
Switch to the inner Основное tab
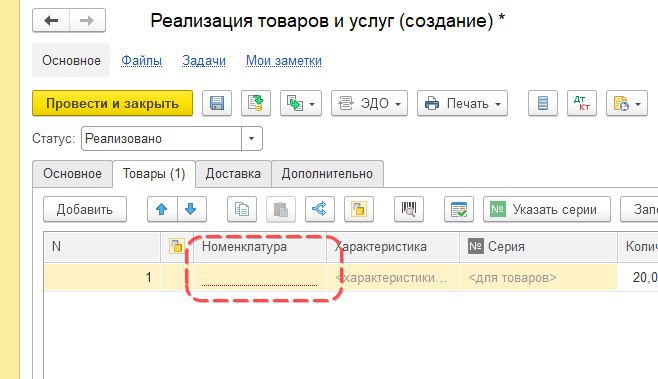tap(72, 174)
